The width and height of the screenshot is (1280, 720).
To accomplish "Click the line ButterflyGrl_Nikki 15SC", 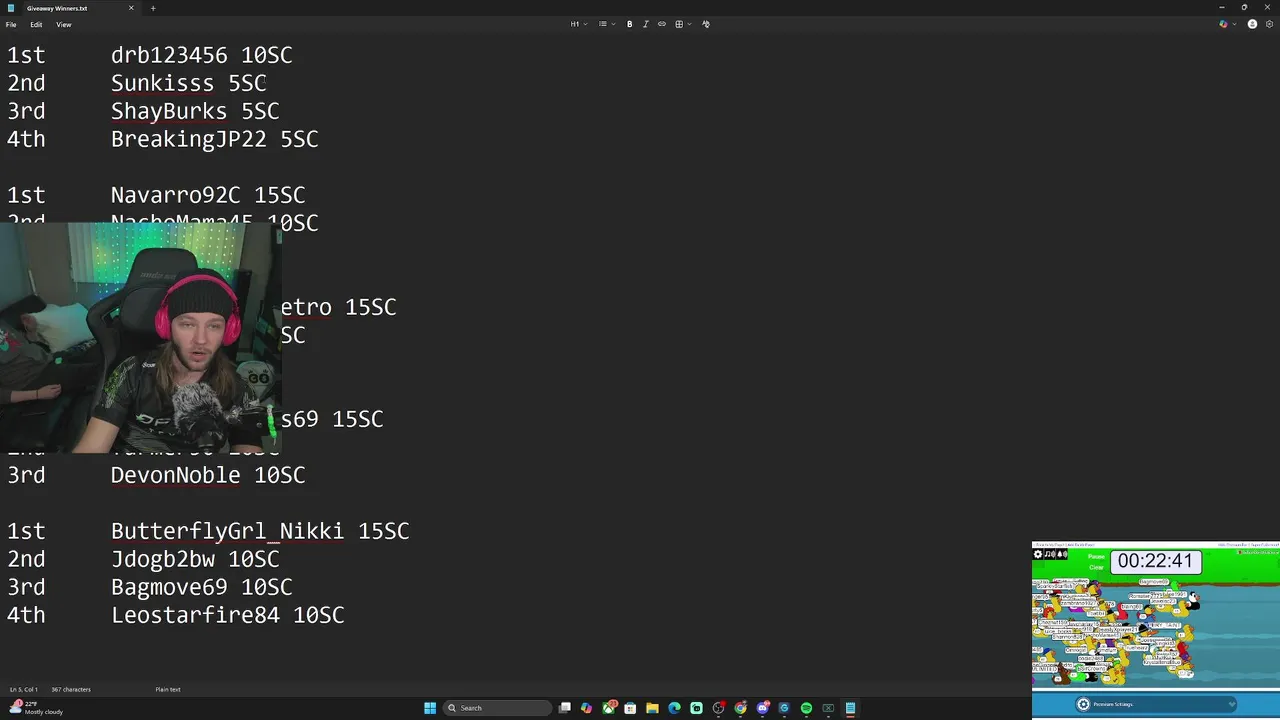I will click(x=260, y=531).
